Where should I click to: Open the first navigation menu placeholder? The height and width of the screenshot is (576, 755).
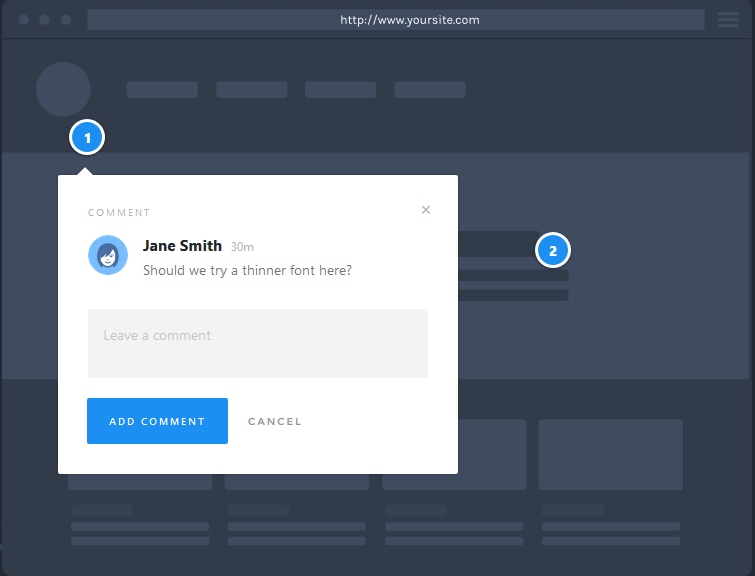[x=162, y=90]
